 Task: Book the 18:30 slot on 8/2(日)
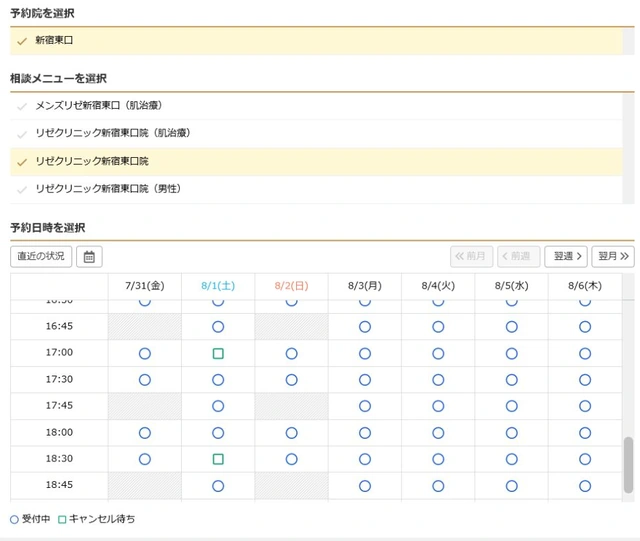(x=291, y=459)
